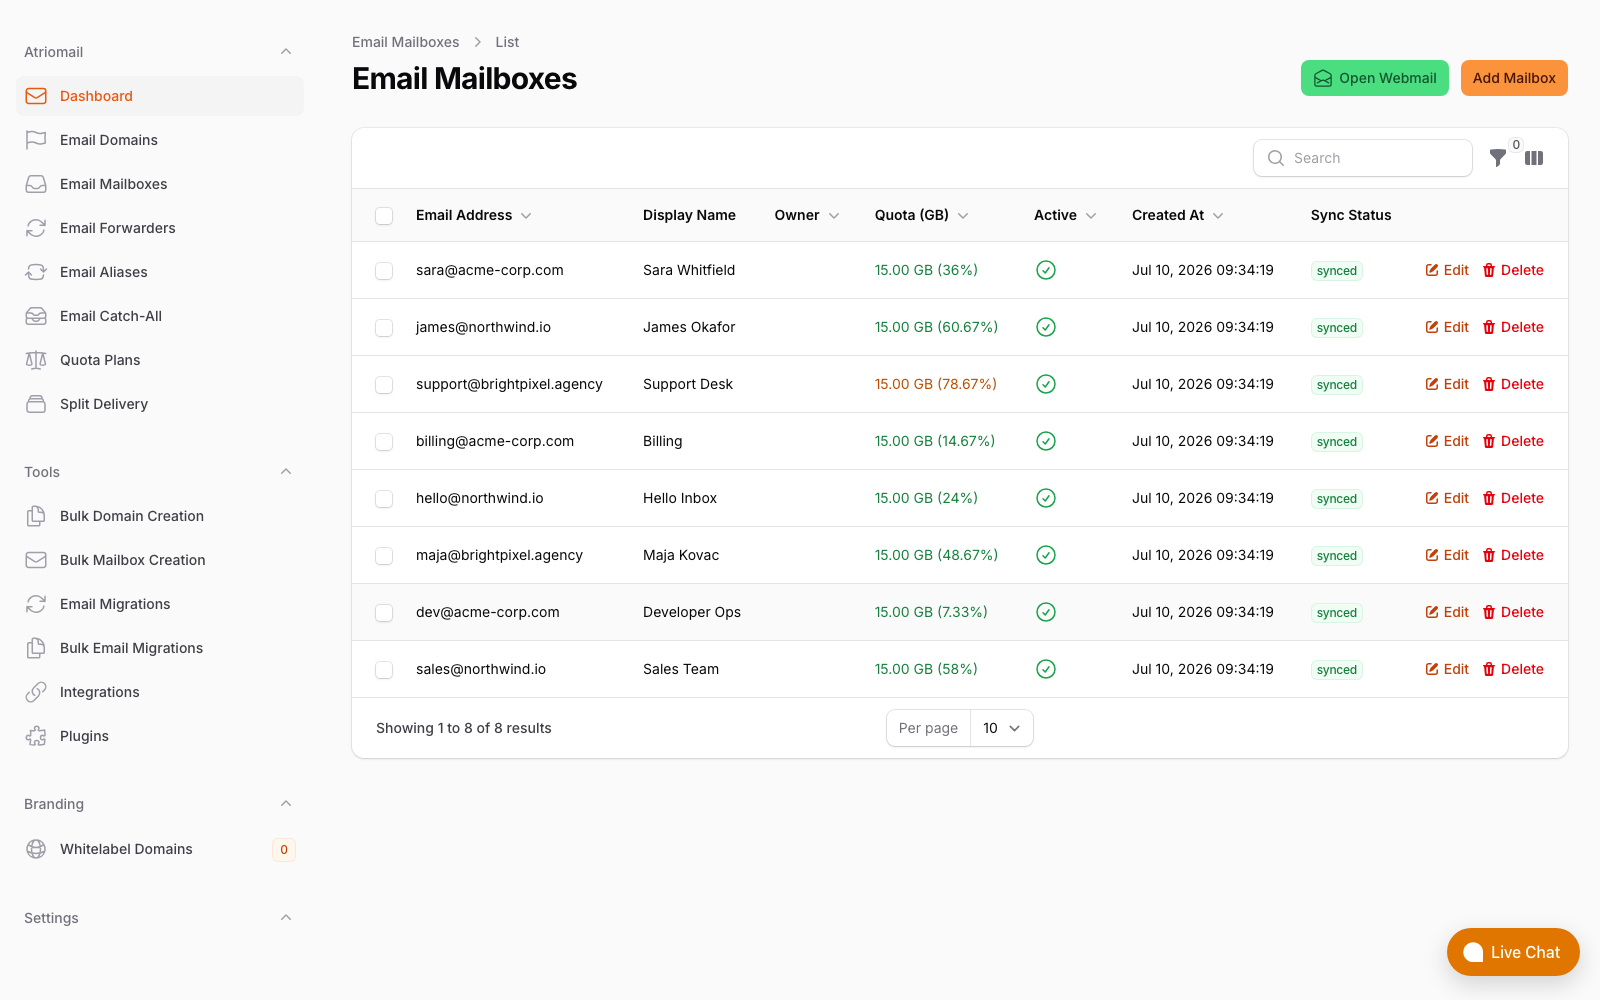Navigate to Bulk Mailbox Creation
This screenshot has height=1000, width=1600.
(x=160, y=560)
